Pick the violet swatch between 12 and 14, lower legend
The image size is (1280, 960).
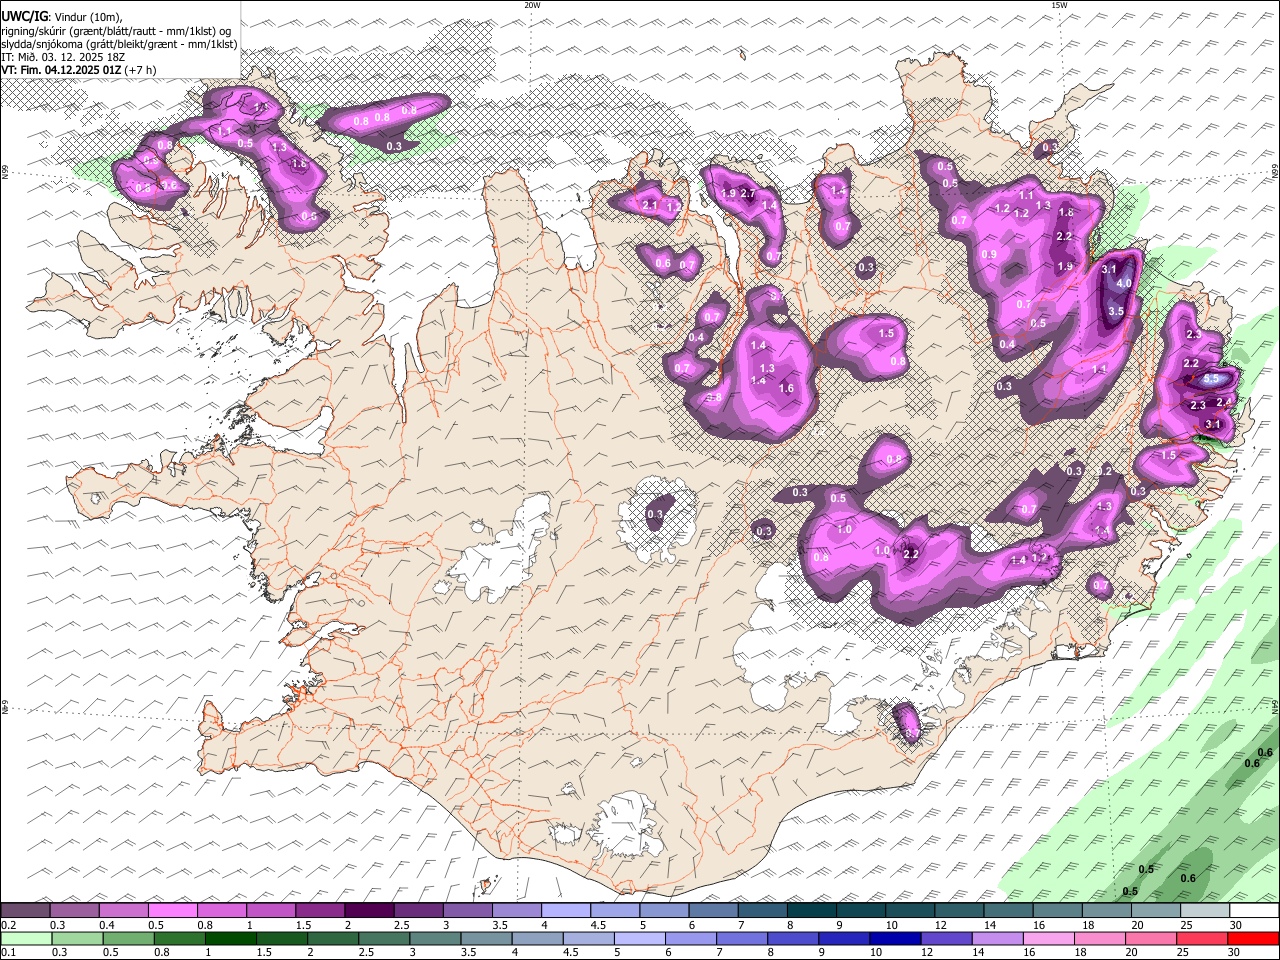click(947, 938)
